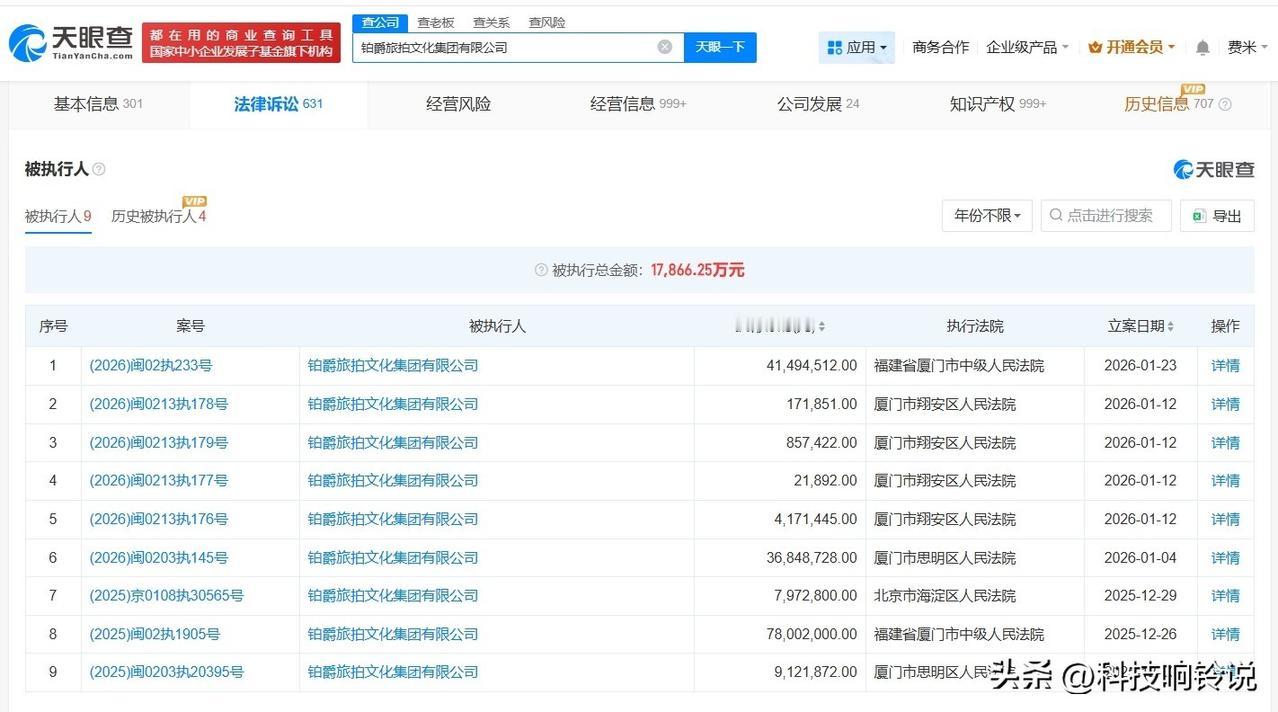Toggle sorting on the amount column
1278x712 pixels.
[x=823, y=326]
